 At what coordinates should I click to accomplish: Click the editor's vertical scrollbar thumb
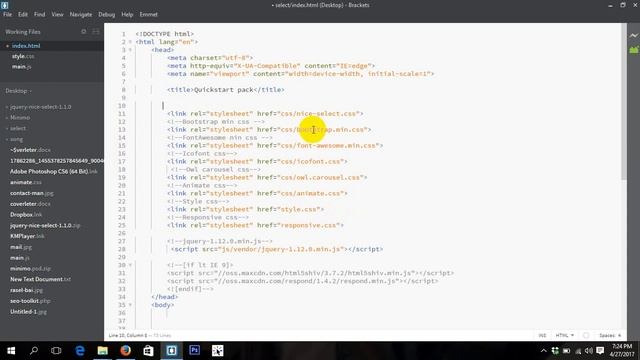624,101
